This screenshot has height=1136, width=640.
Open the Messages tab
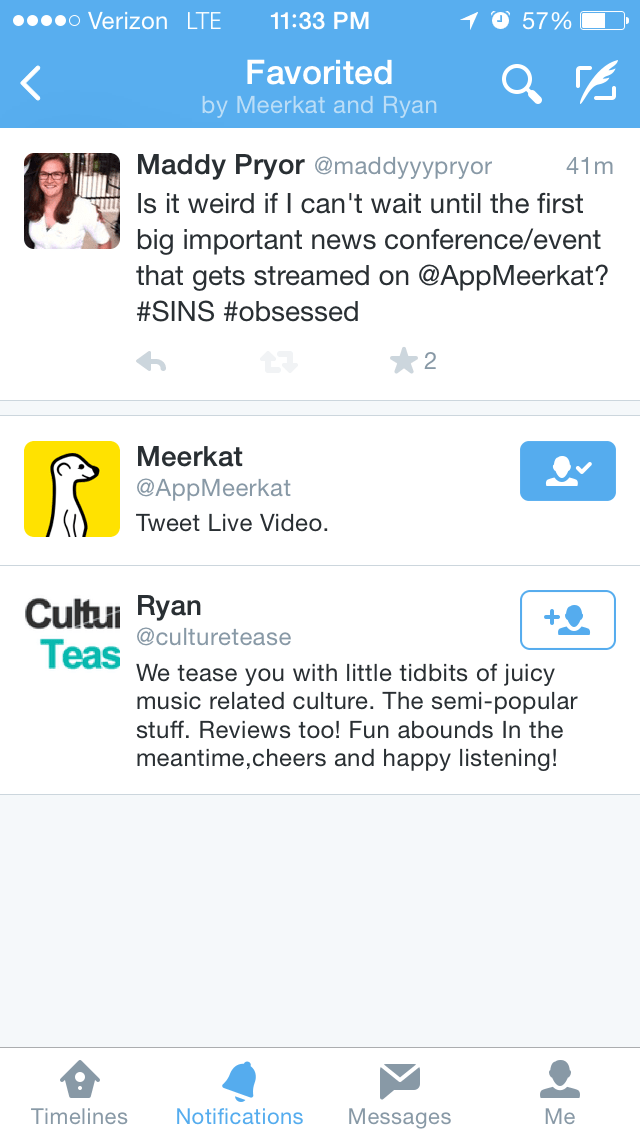[x=399, y=1093]
